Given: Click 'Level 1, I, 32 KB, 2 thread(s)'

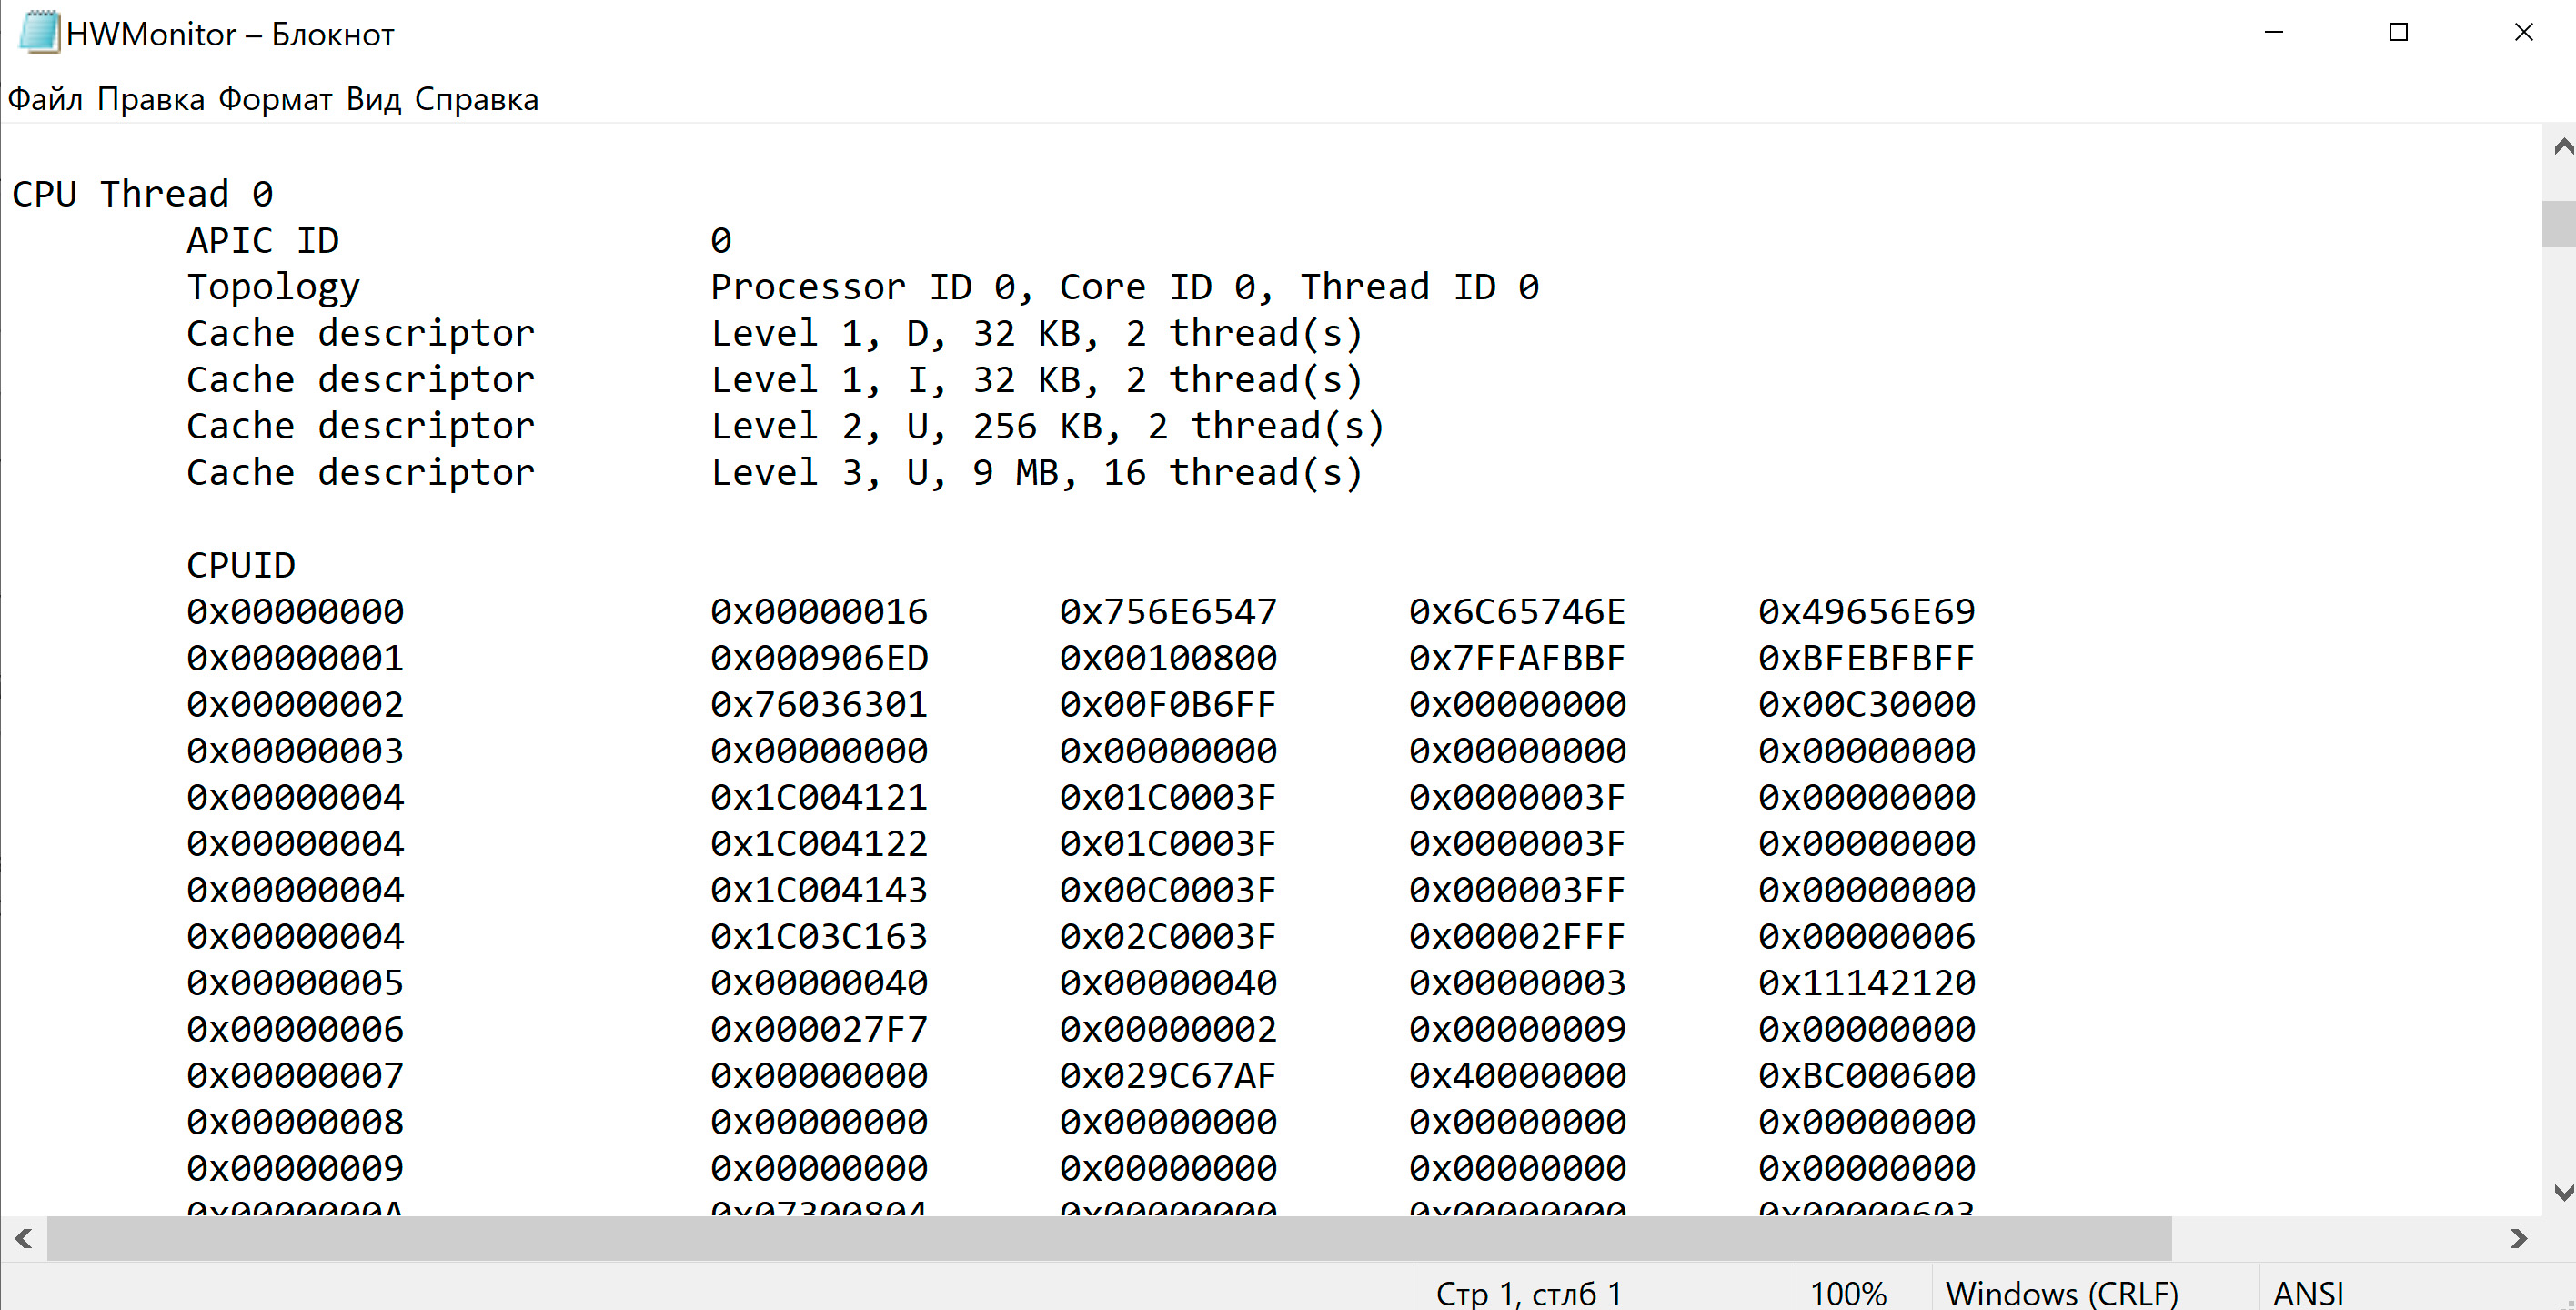Looking at the screenshot, I should pyautogui.click(x=1037, y=380).
